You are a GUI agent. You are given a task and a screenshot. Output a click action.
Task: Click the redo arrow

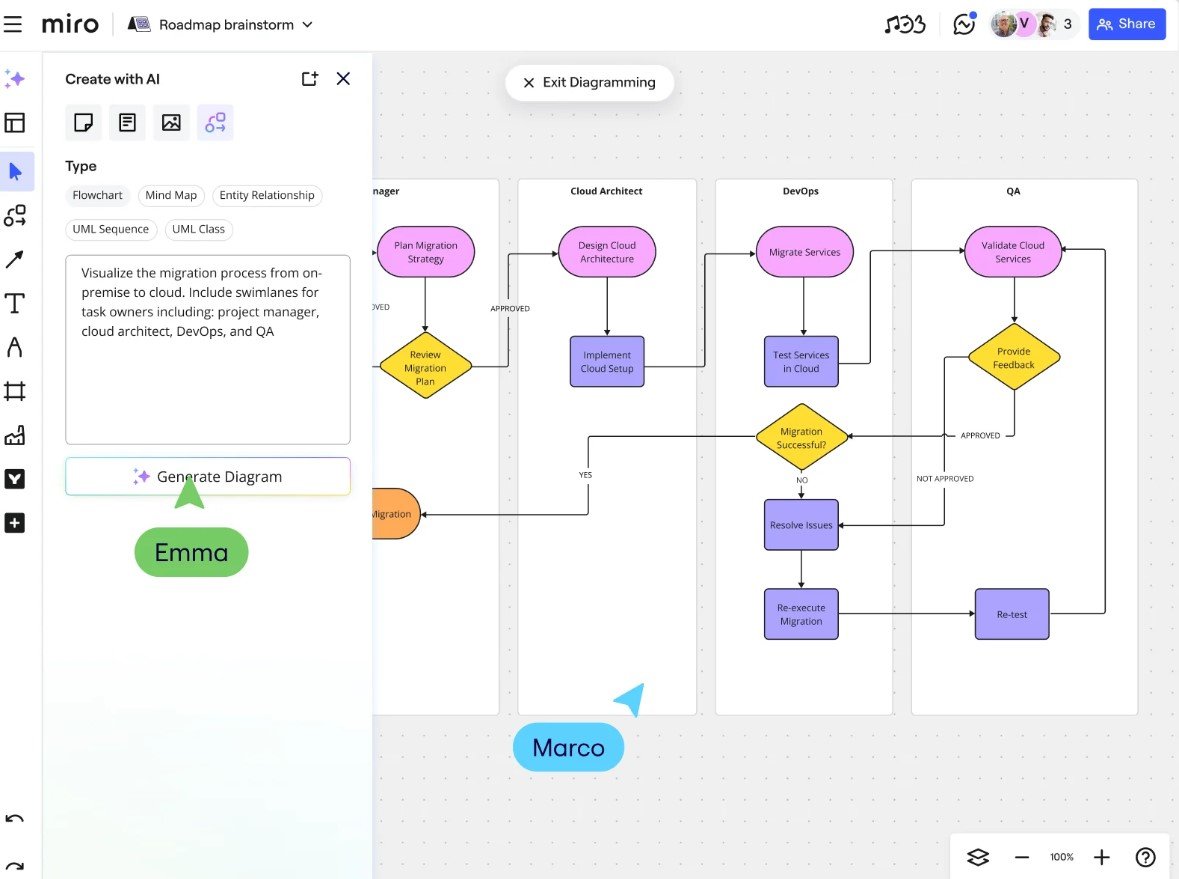[x=15, y=866]
